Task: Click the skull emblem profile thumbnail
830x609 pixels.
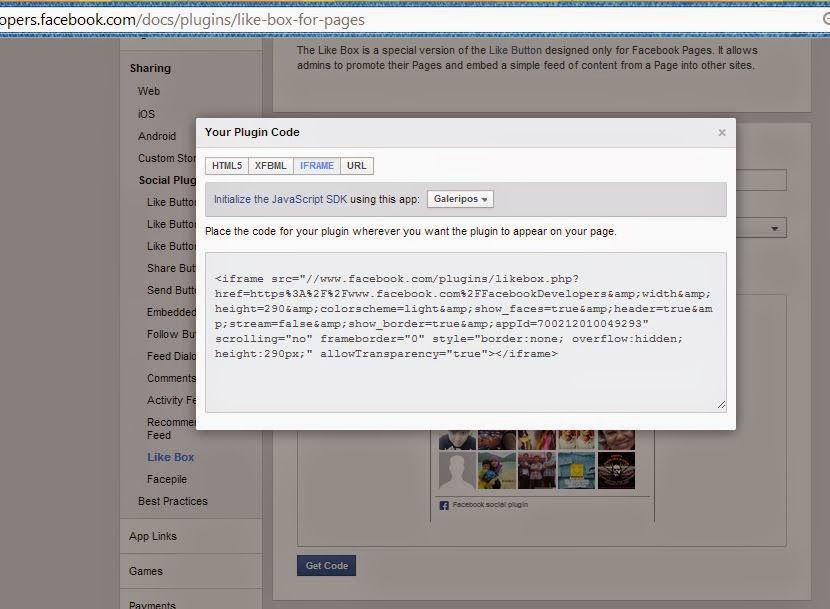Action: (x=616, y=470)
